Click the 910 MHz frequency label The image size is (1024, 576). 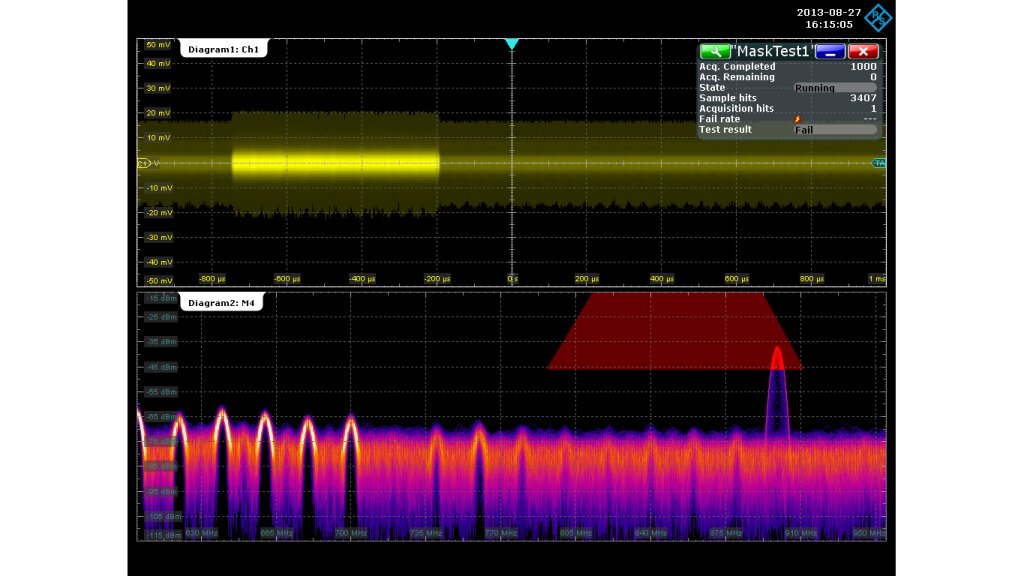tap(801, 534)
